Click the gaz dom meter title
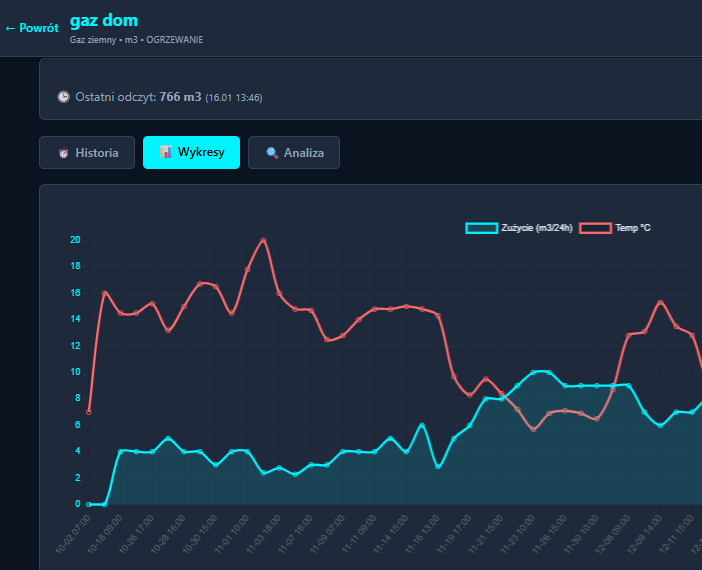The width and height of the screenshot is (702, 570). (104, 20)
